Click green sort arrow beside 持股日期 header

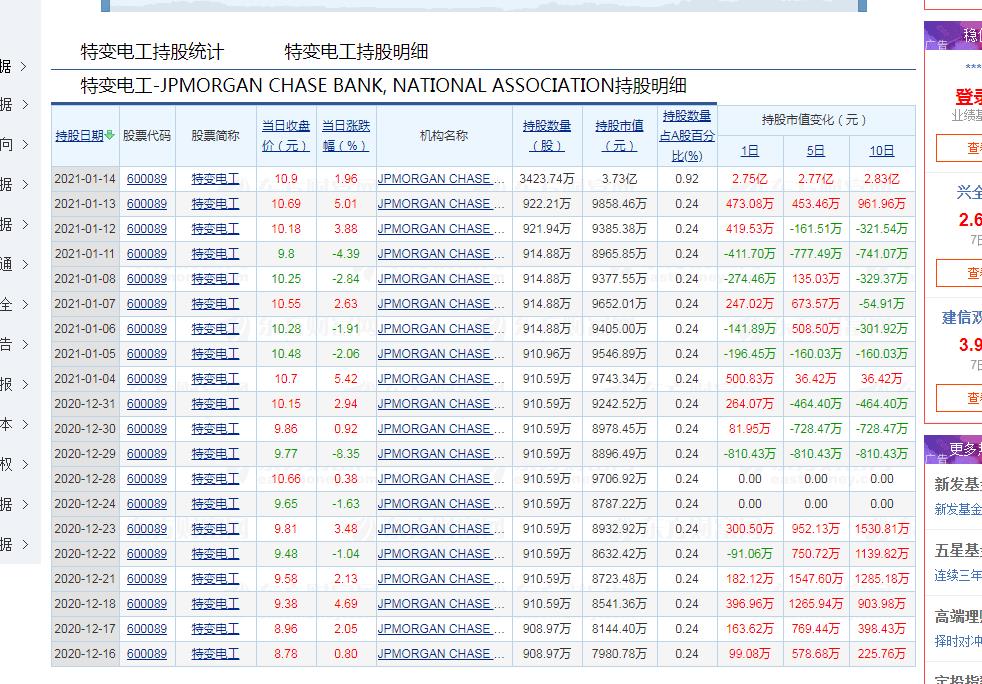[x=110, y=135]
